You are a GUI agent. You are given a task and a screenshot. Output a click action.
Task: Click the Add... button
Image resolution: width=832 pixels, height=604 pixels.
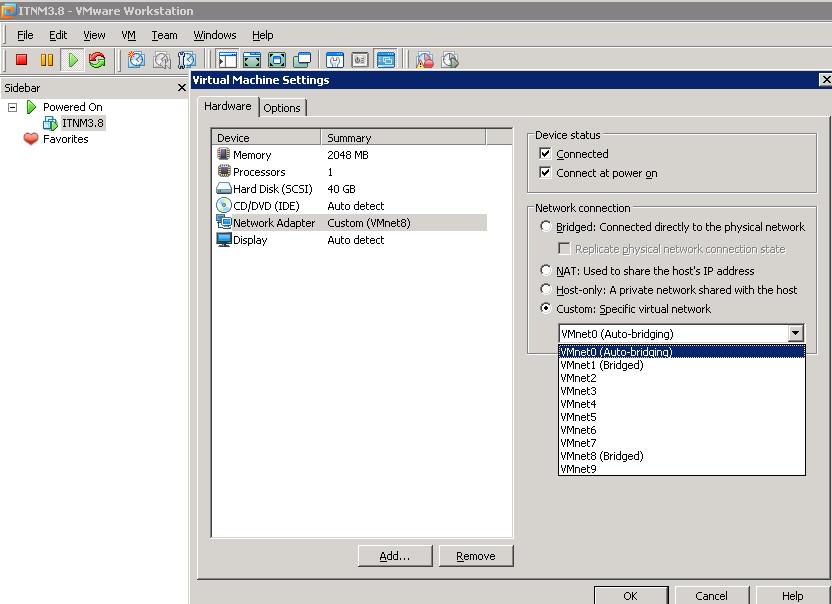(x=395, y=556)
